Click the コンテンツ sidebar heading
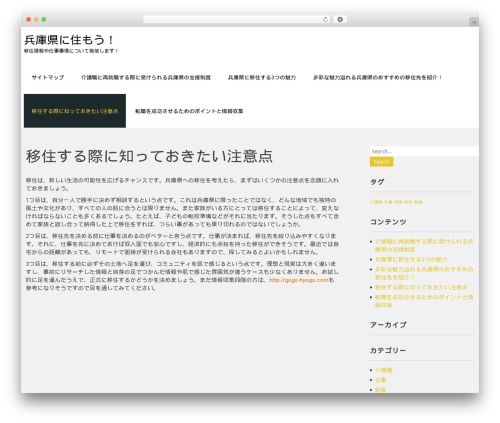Screen dimensions: 500x423 tap(388, 222)
